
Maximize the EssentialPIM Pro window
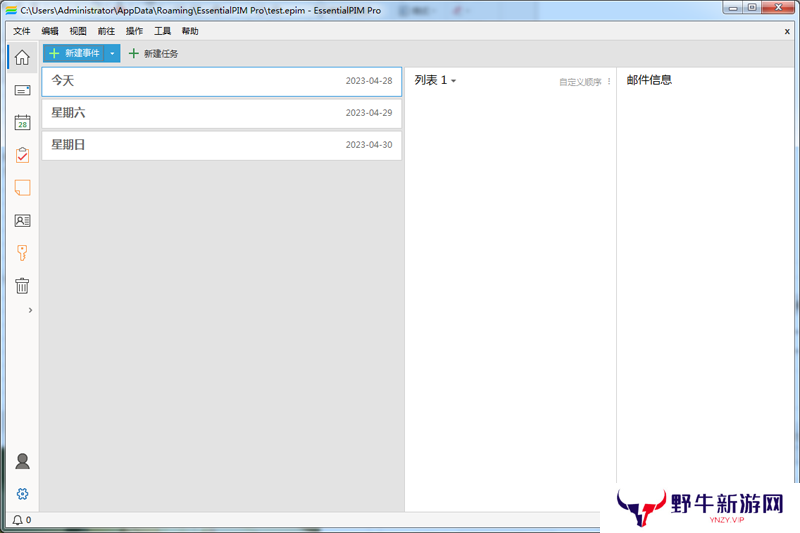tap(752, 8)
